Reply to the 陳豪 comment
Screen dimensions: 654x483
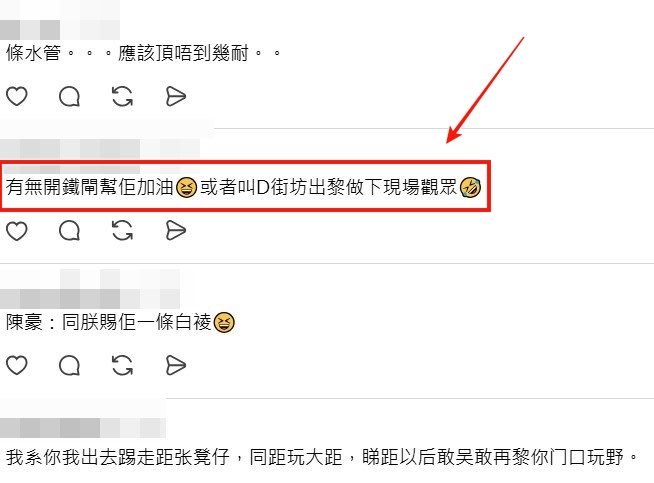(69, 365)
